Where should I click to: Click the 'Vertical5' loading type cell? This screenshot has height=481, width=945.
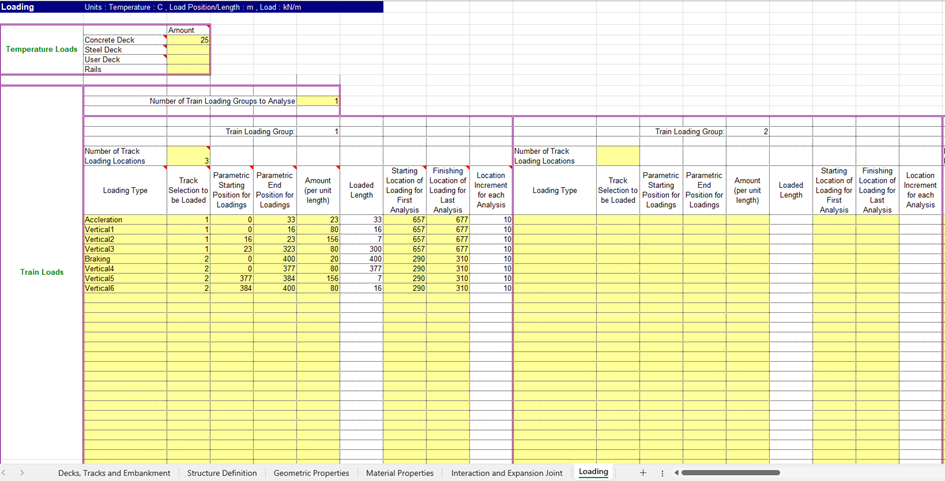click(125, 278)
